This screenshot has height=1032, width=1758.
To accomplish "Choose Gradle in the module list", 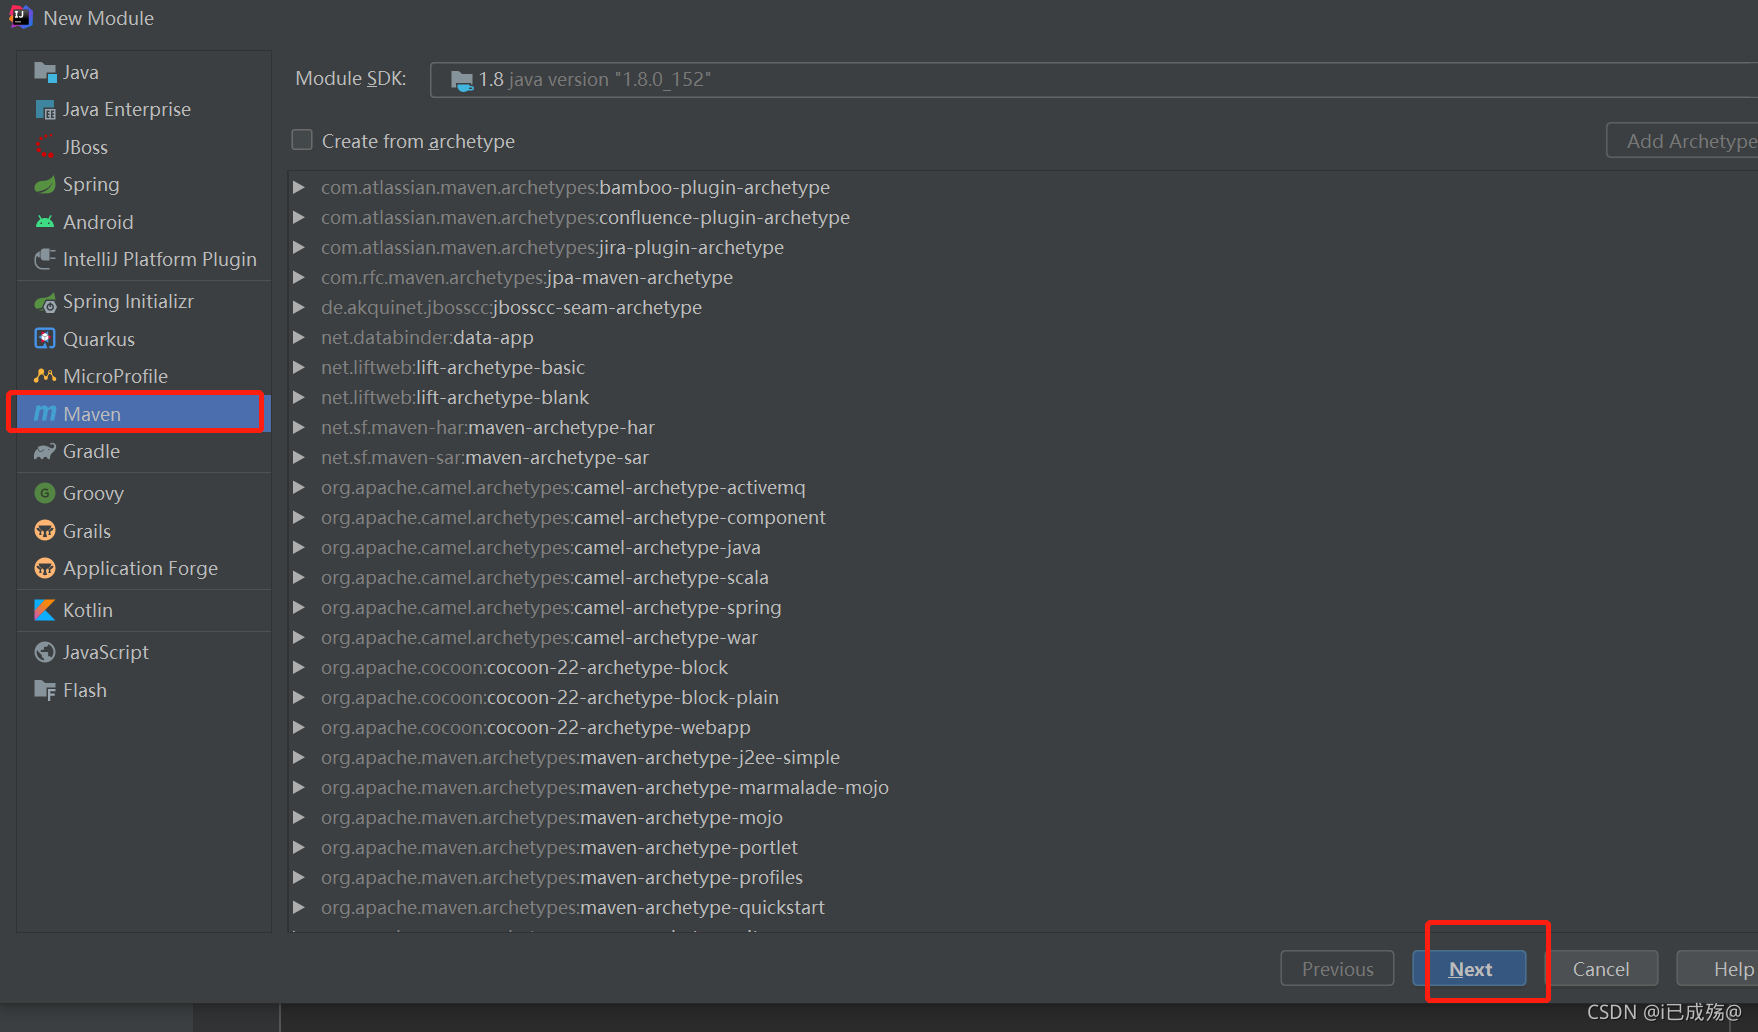I will (x=144, y=452).
